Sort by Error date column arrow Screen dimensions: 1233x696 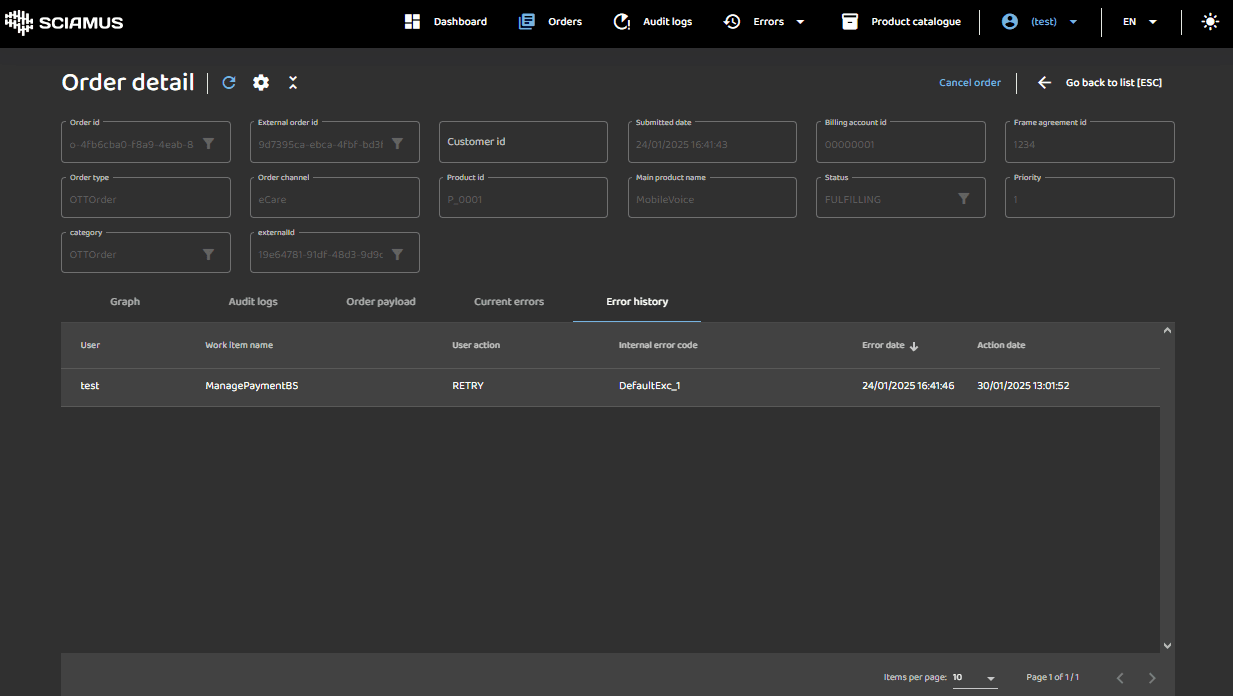[914, 346]
